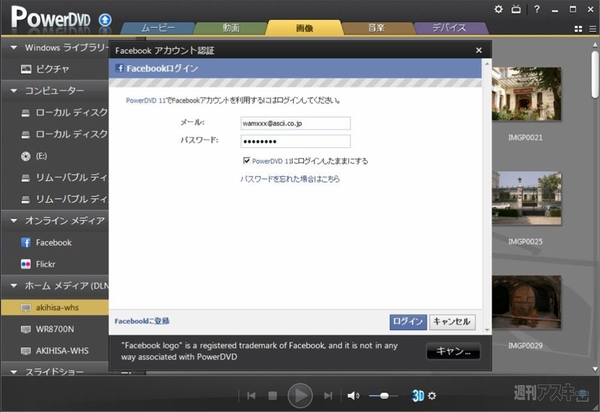The image size is (600, 412).
Task: Click the photo library vertical scrollbar
Action: pos(595,75)
